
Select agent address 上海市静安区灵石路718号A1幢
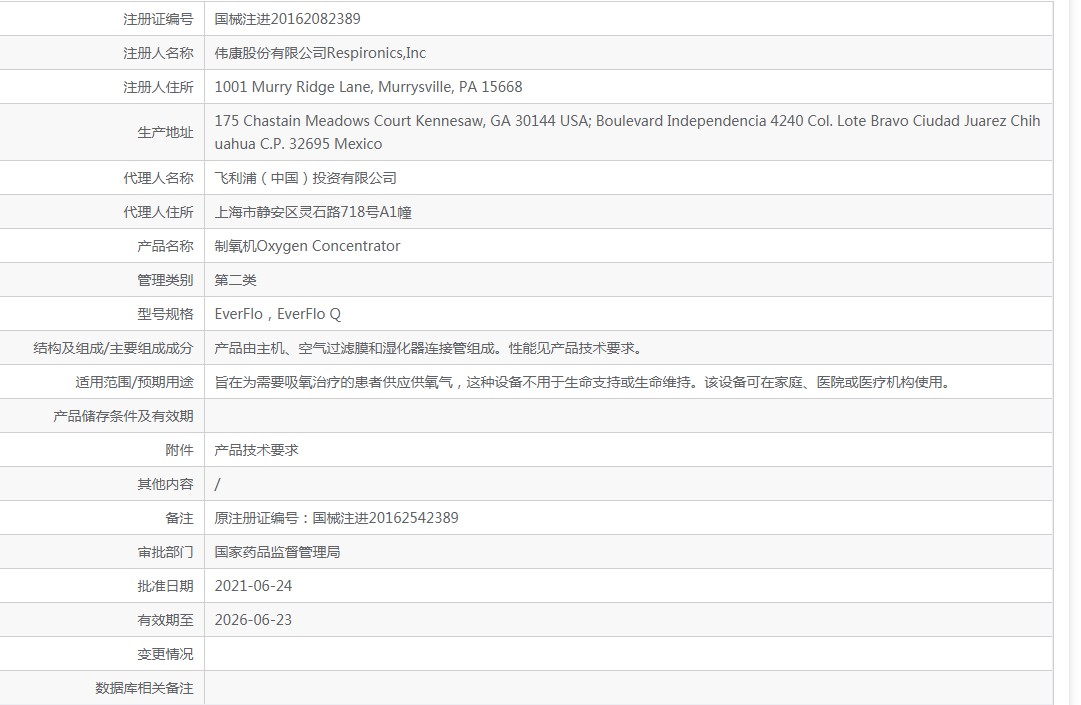pos(313,212)
